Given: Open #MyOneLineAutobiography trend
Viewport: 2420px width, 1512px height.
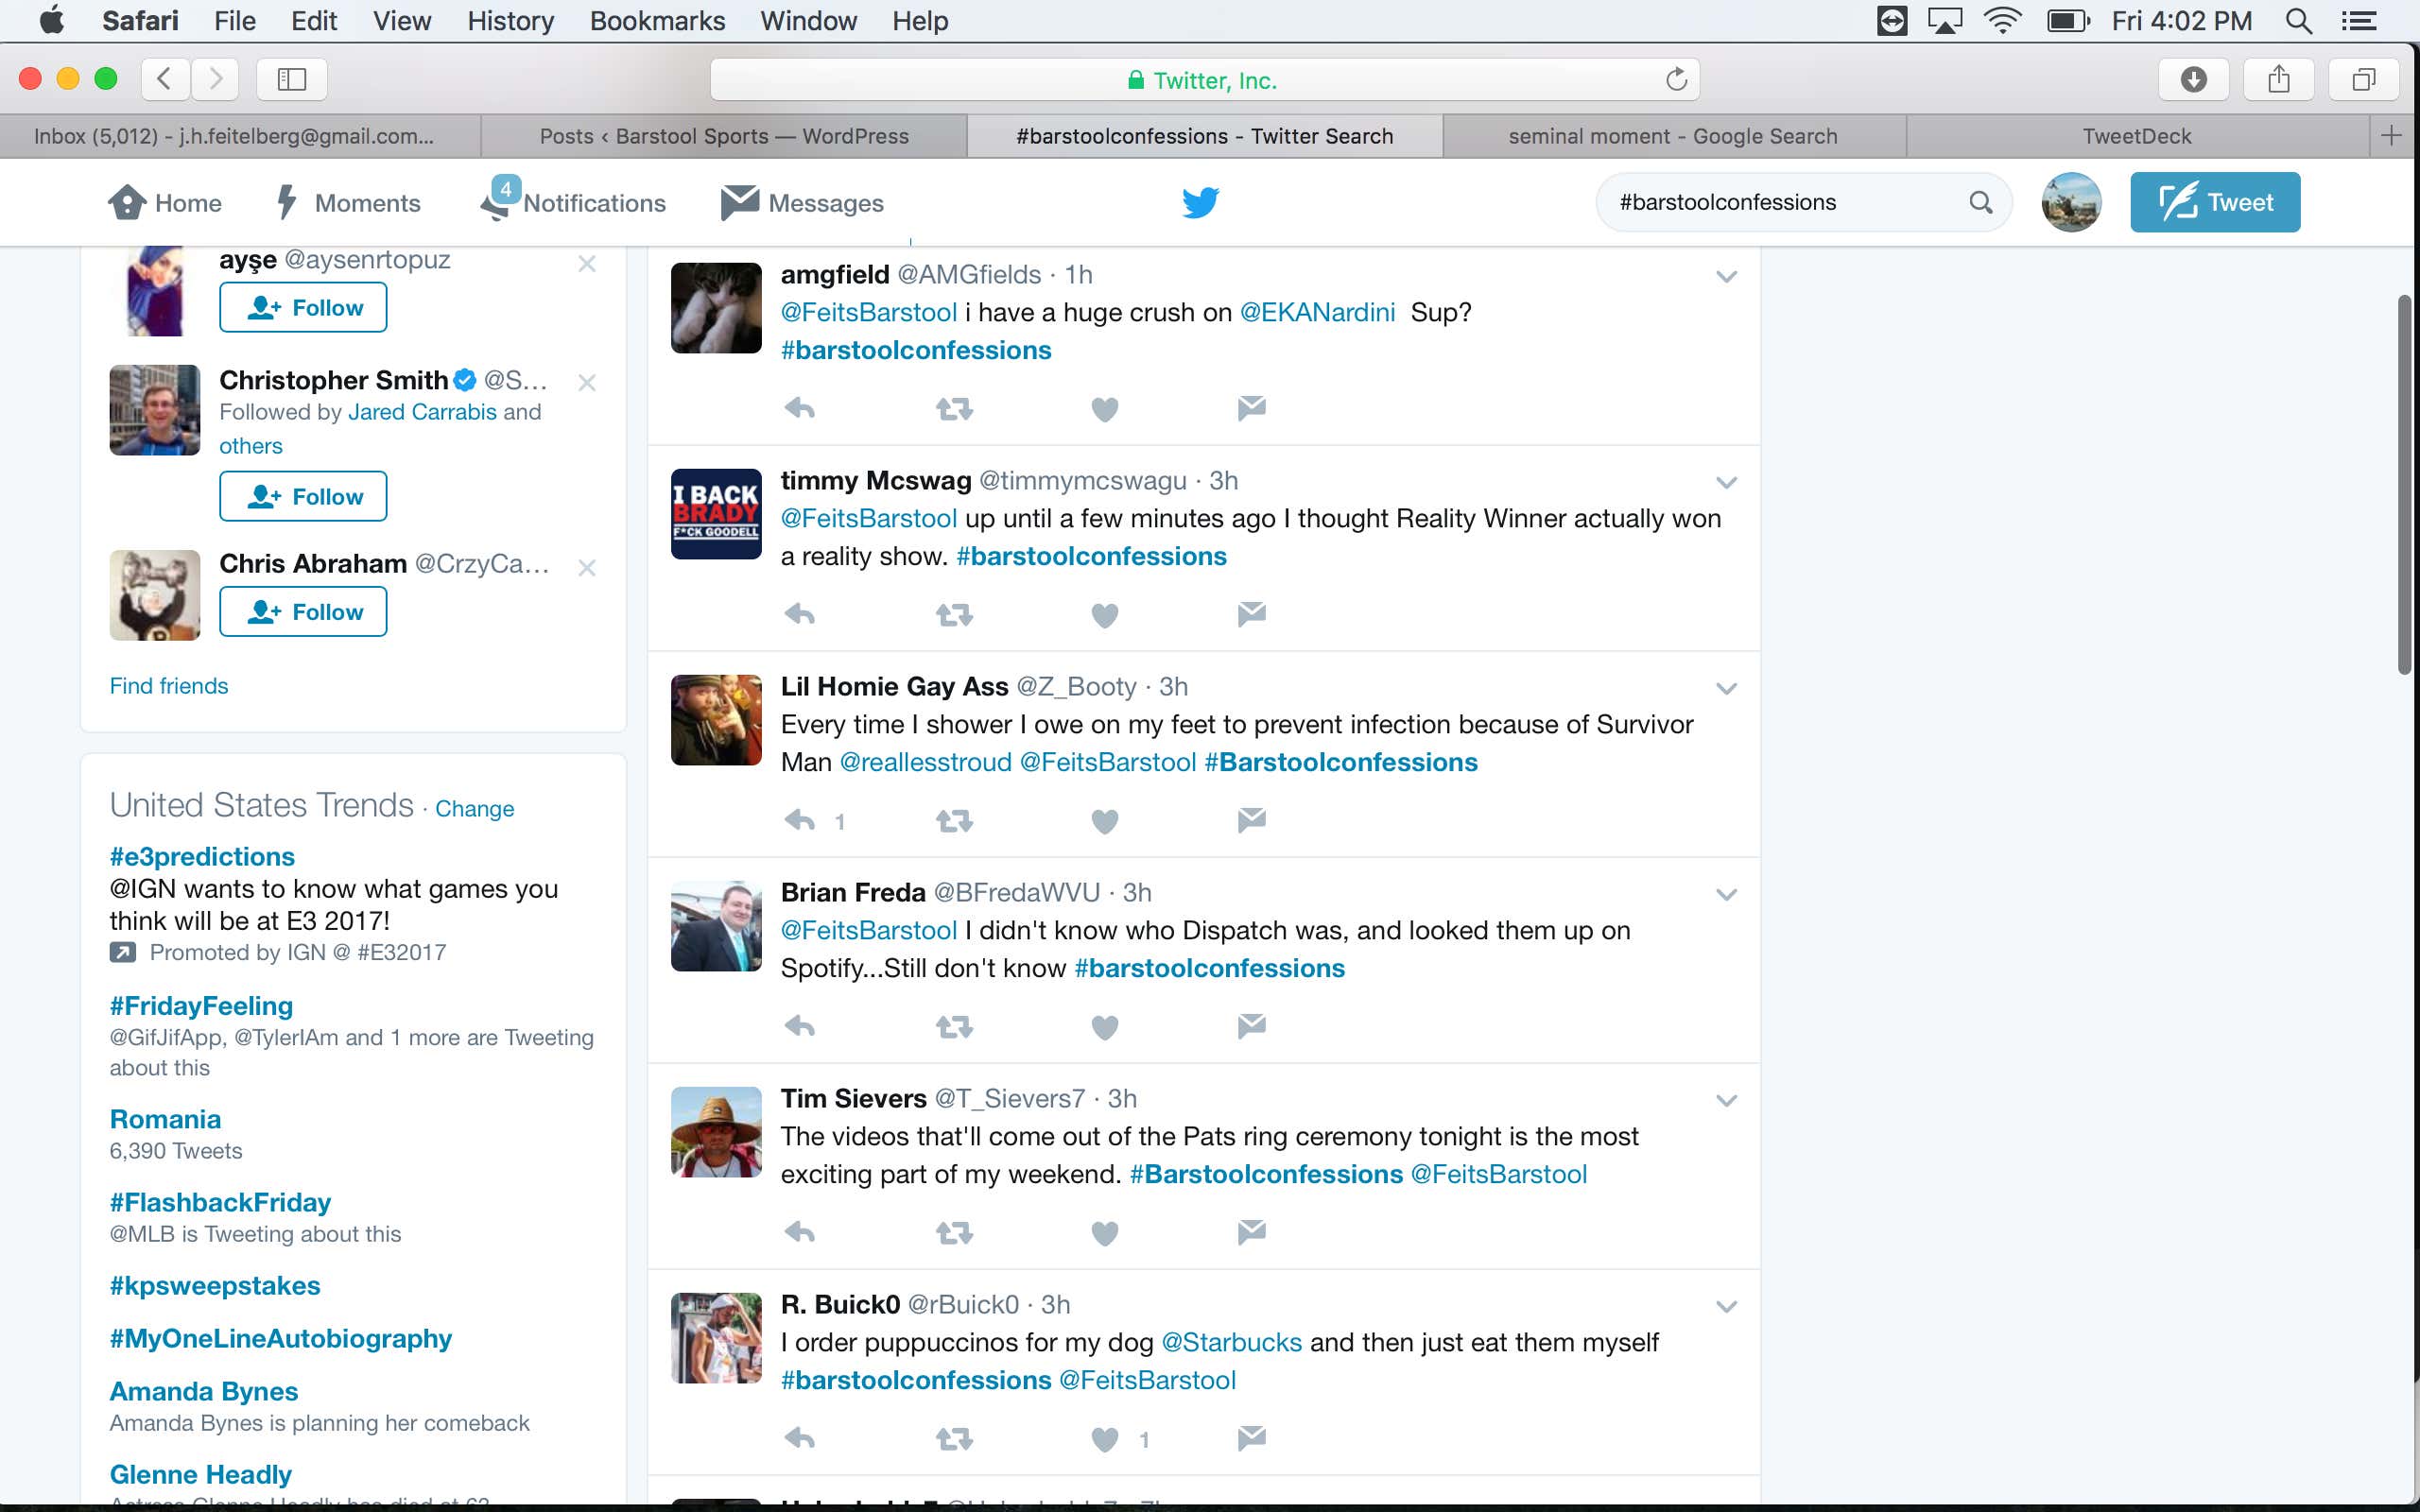Looking at the screenshot, I should (281, 1339).
